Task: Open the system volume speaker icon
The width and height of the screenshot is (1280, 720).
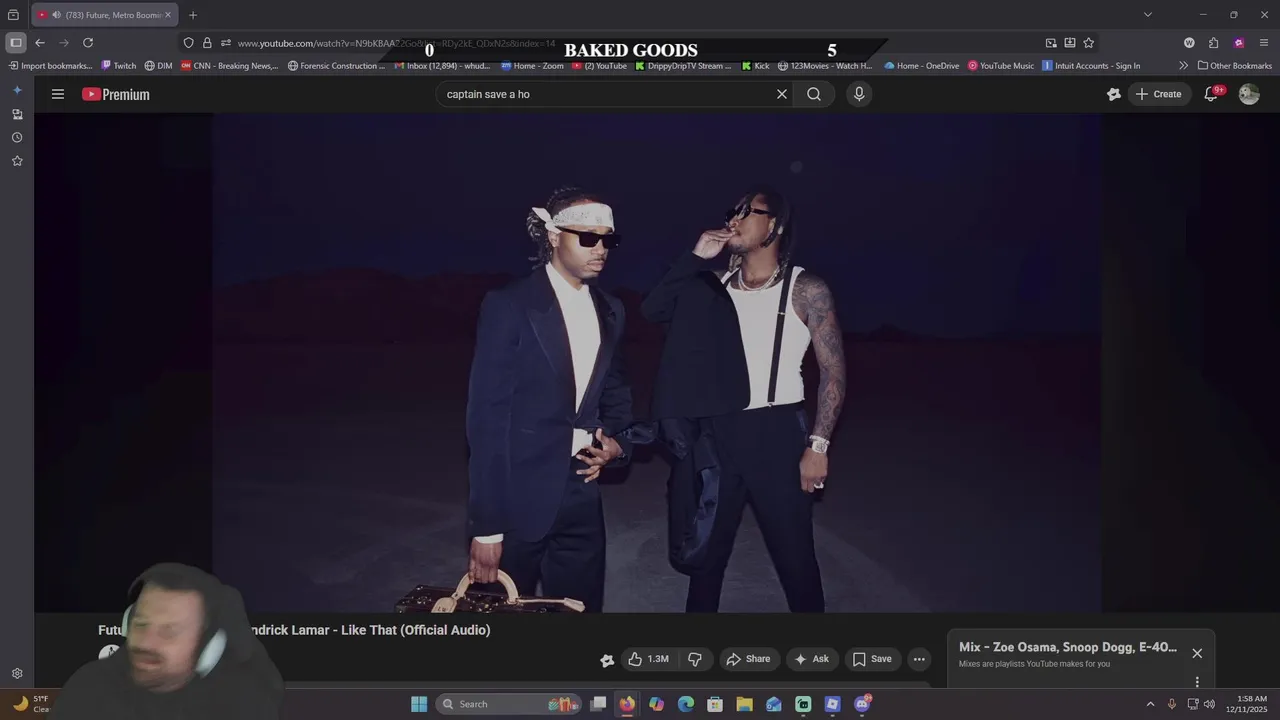Action: [1209, 704]
